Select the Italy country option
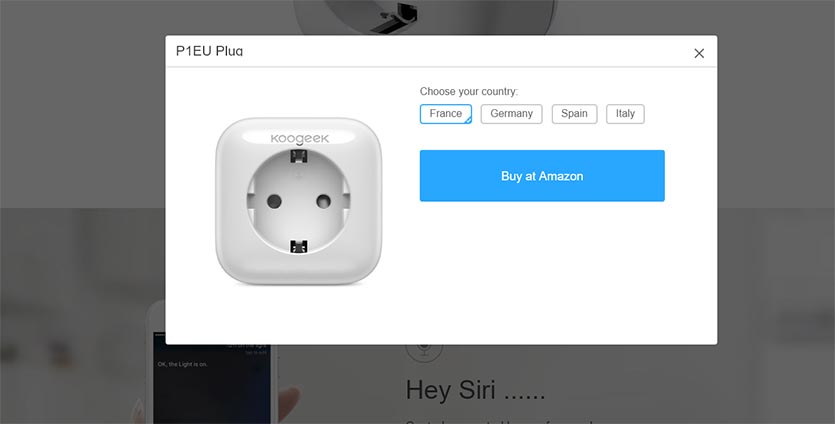The height and width of the screenshot is (424, 835). 625,114
